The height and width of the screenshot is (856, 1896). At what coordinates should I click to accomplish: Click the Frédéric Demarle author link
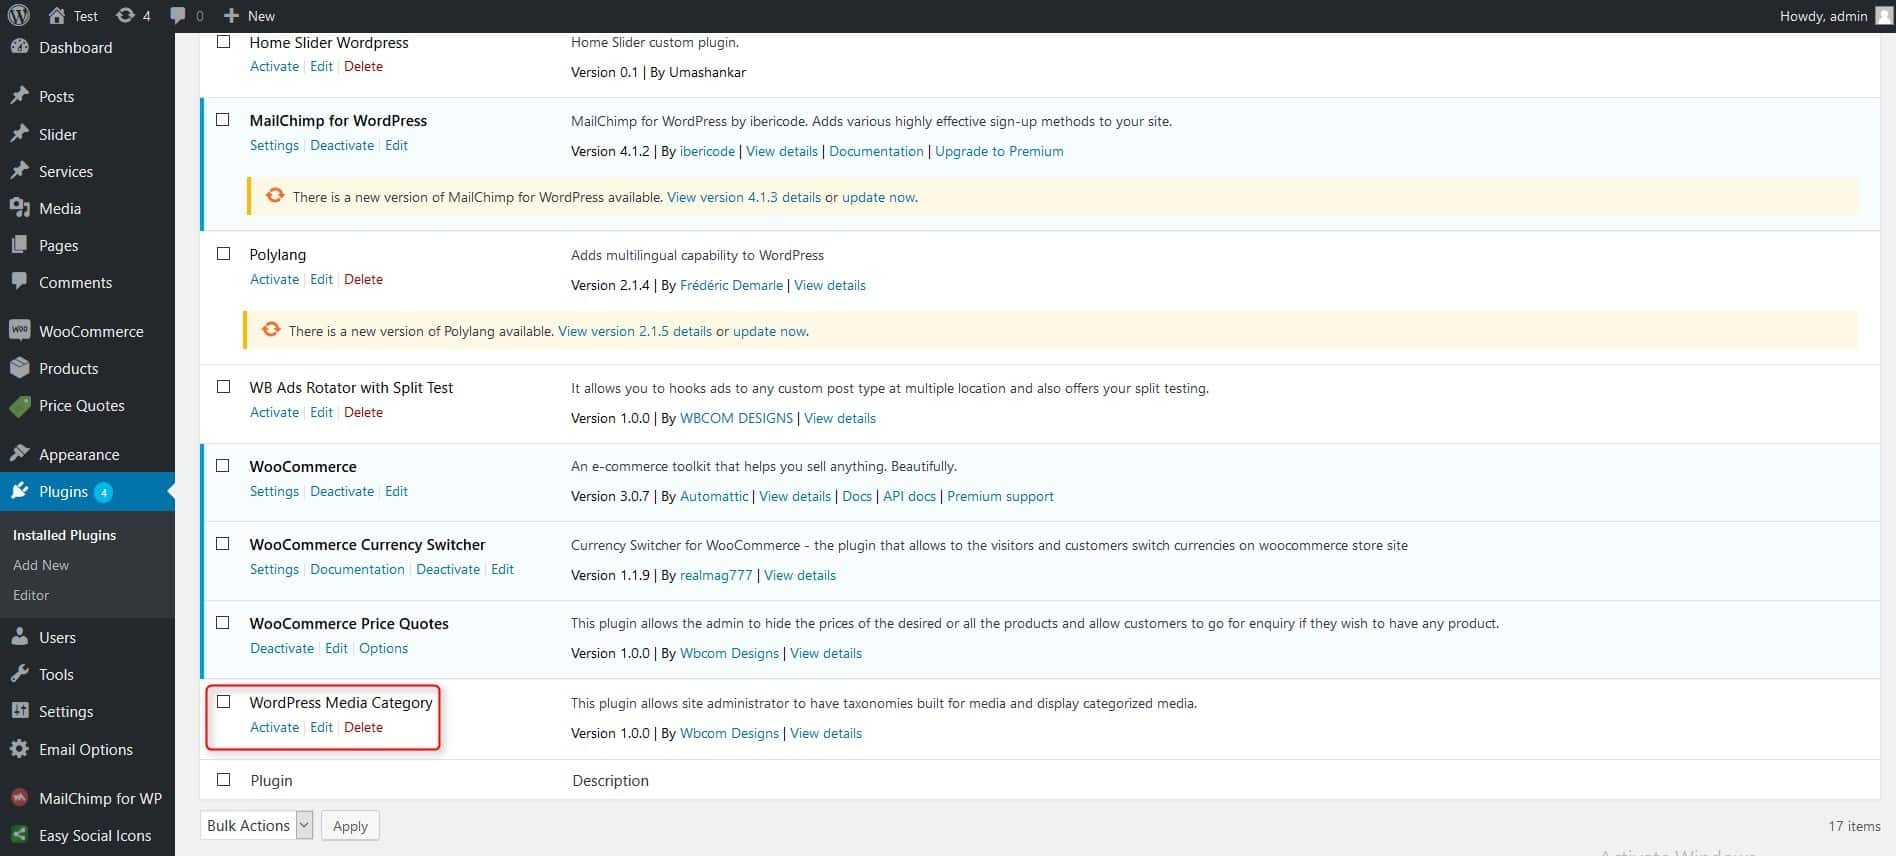(731, 285)
